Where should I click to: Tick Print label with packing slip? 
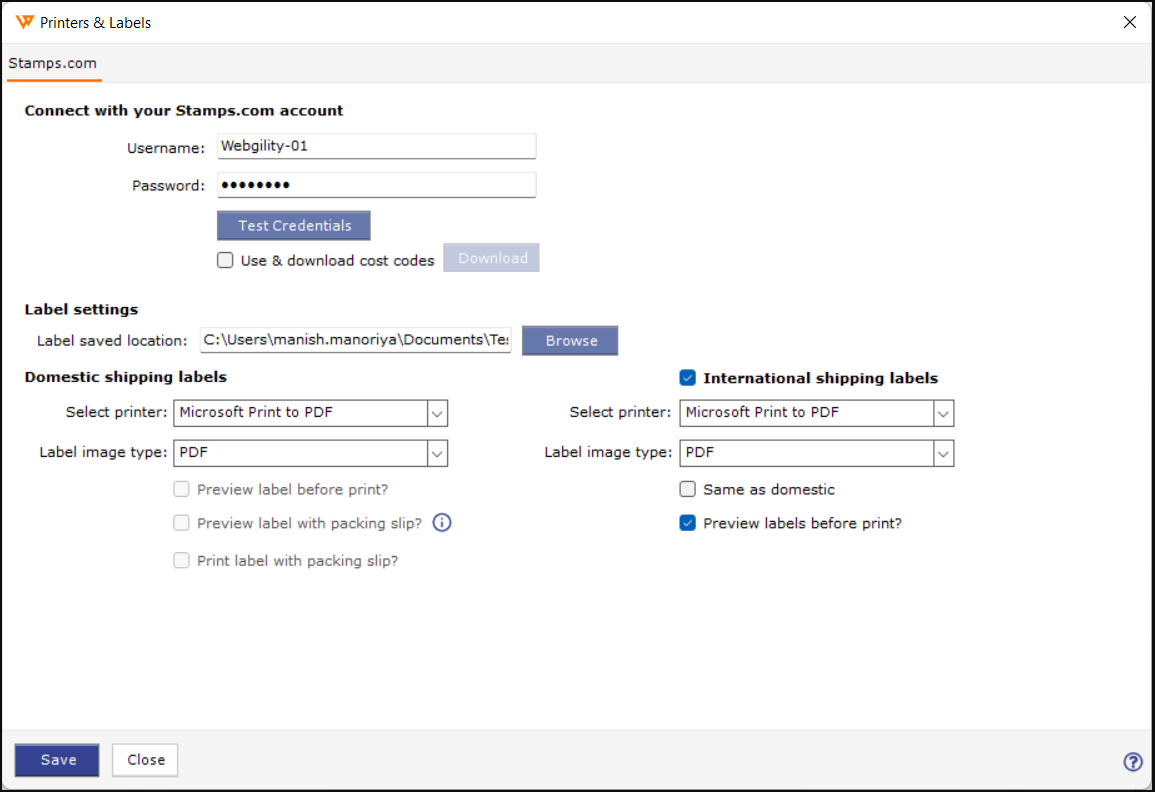point(181,561)
